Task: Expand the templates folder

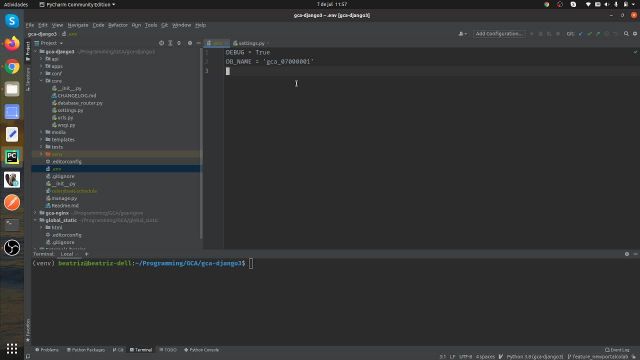Action: [42, 140]
